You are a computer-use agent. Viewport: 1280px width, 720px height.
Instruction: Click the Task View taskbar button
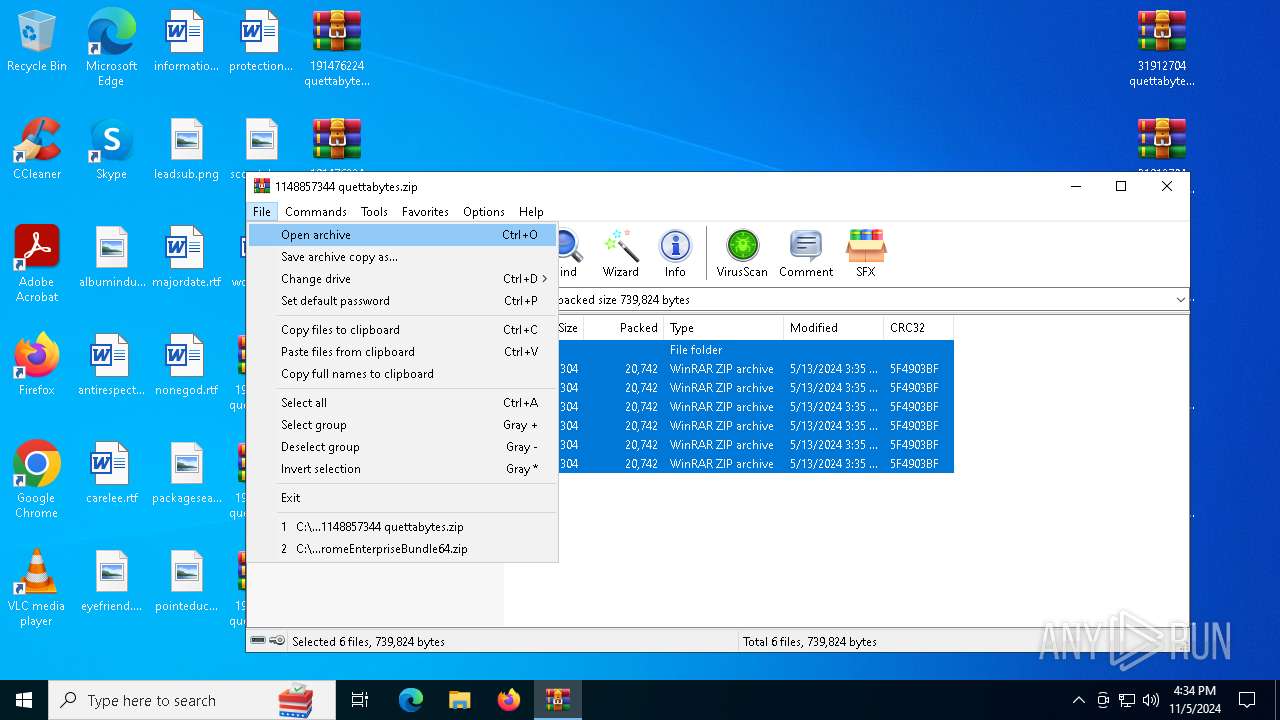(360, 700)
